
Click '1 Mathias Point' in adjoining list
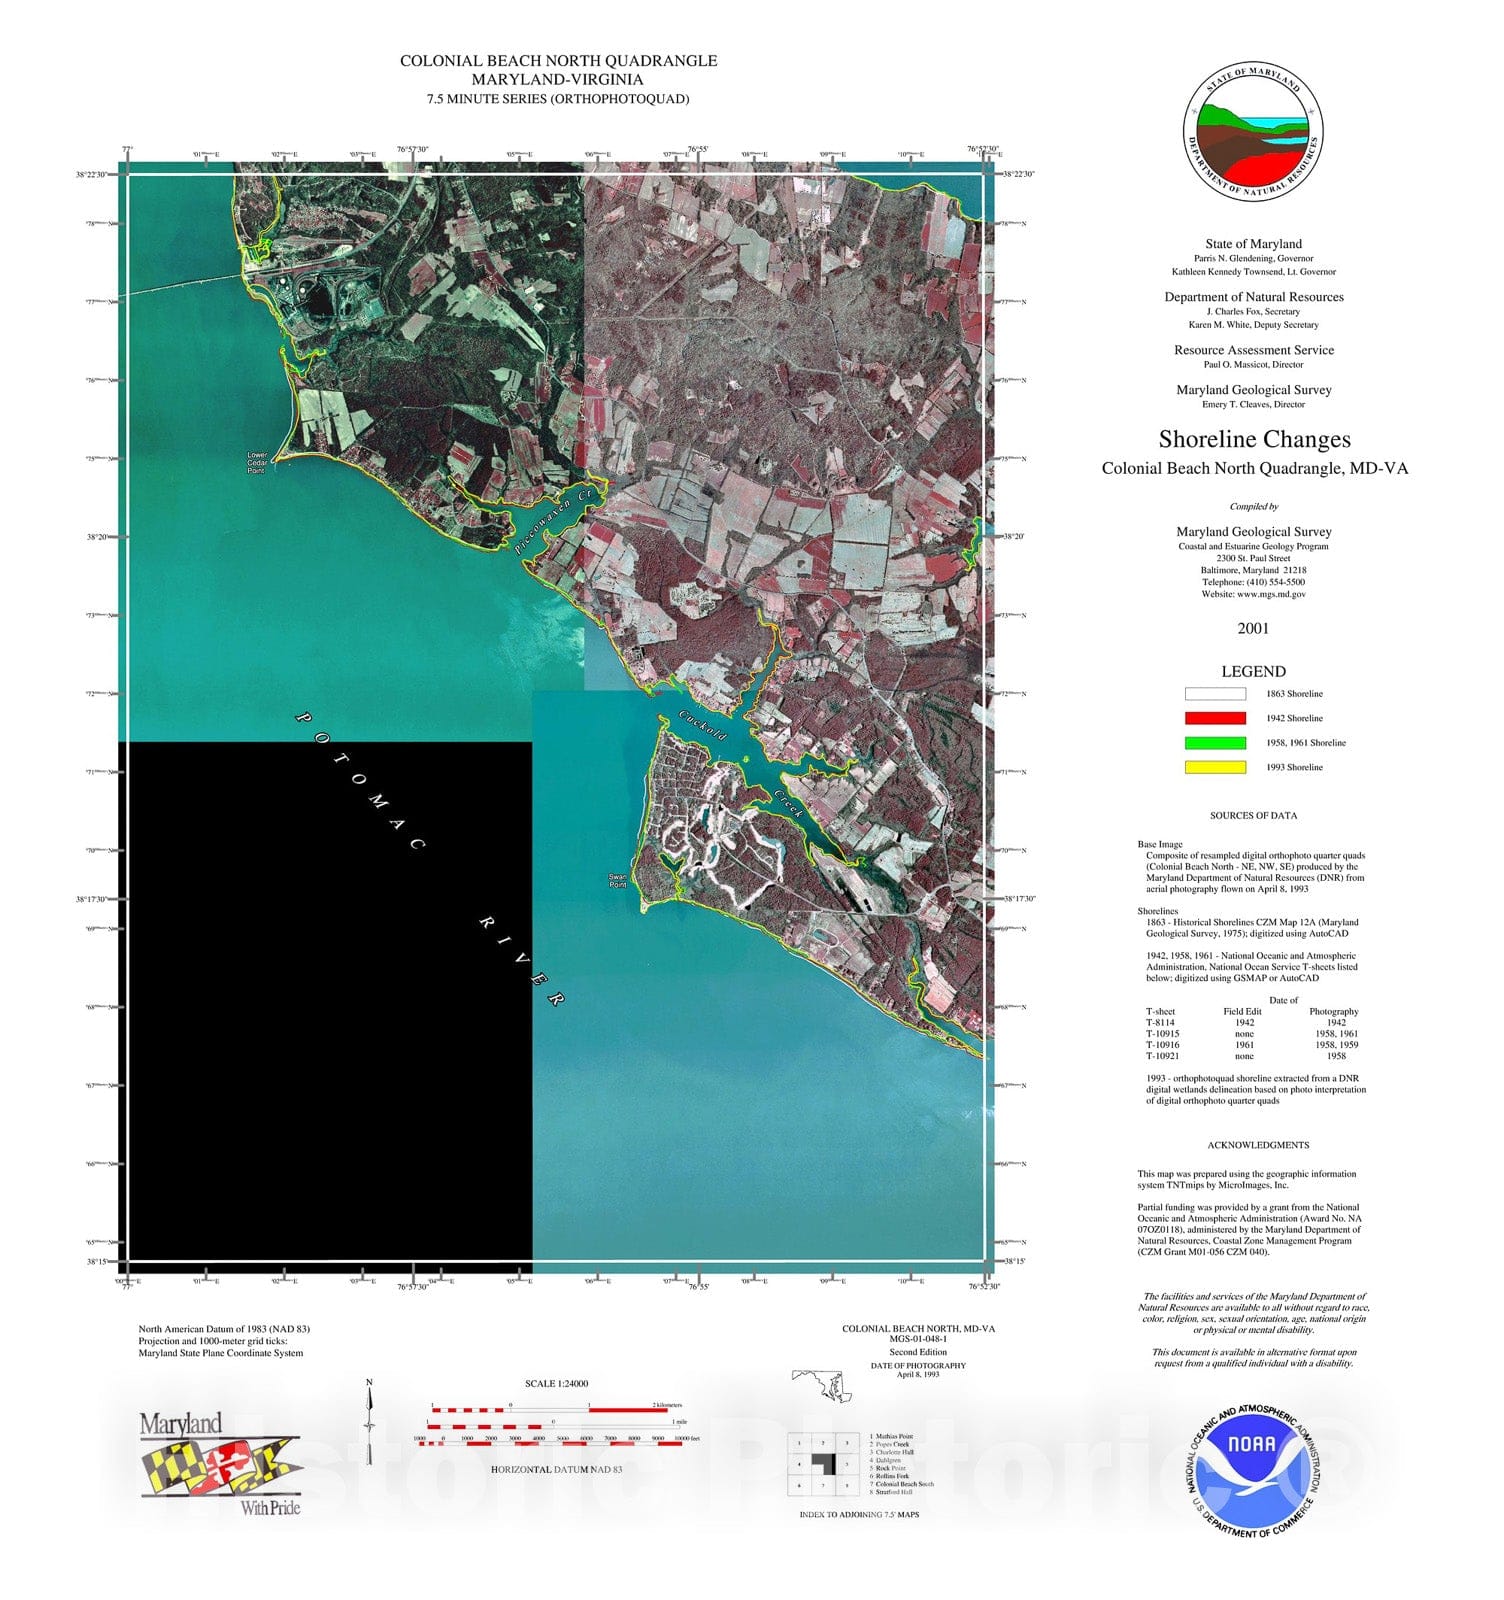[x=892, y=1436]
